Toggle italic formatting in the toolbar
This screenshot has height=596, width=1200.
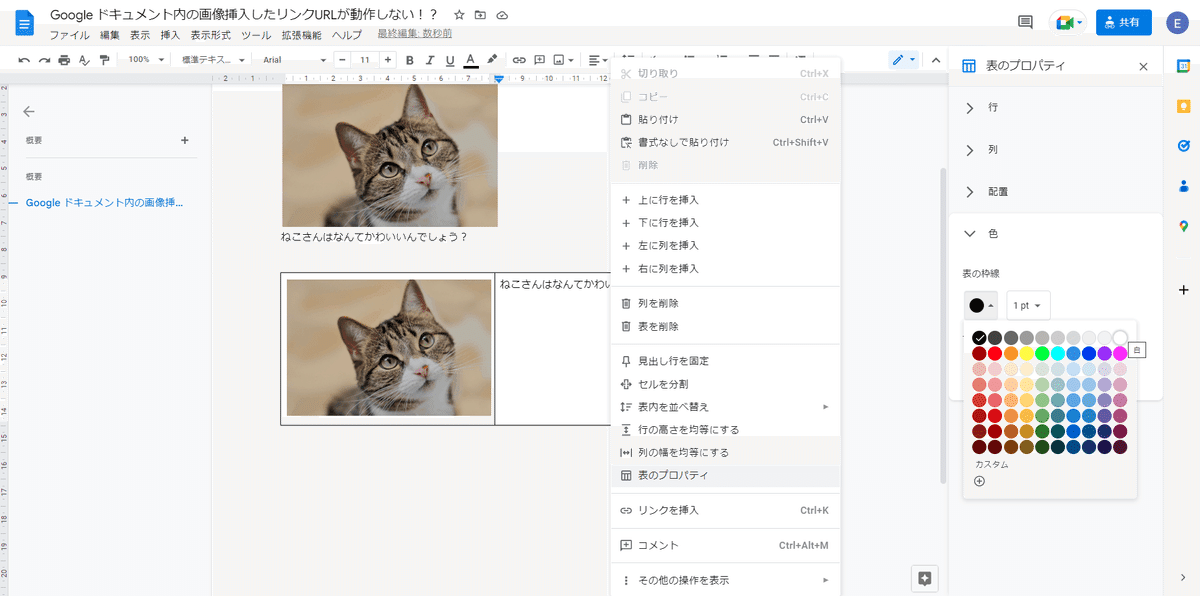(x=429, y=59)
